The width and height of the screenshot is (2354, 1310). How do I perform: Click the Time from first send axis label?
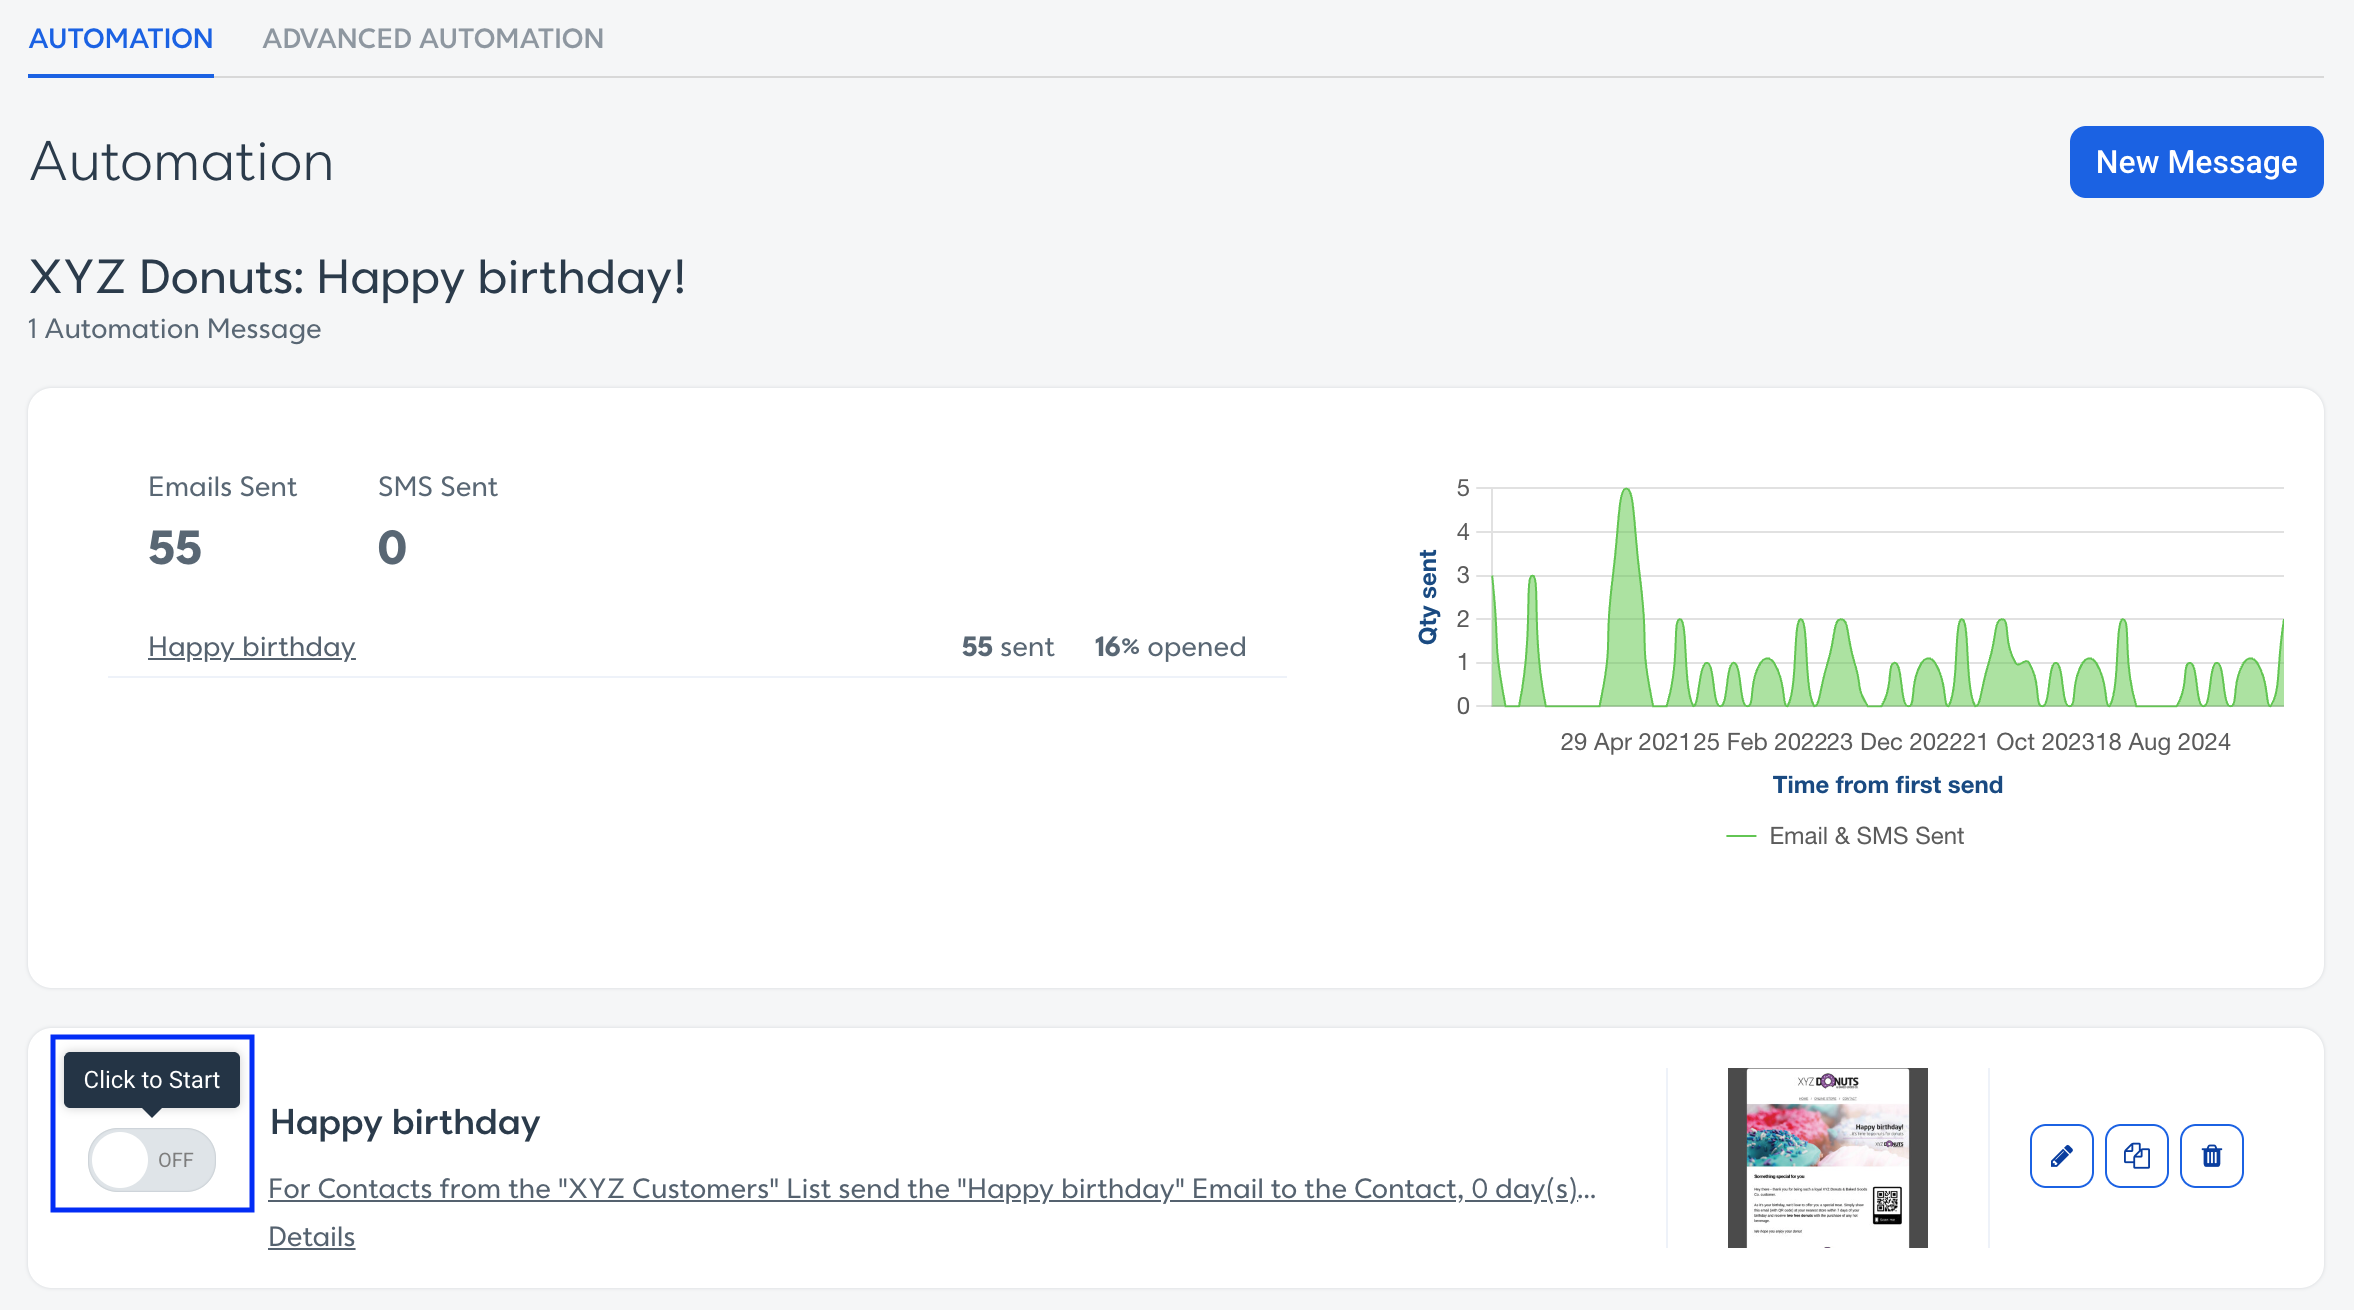click(x=1887, y=785)
